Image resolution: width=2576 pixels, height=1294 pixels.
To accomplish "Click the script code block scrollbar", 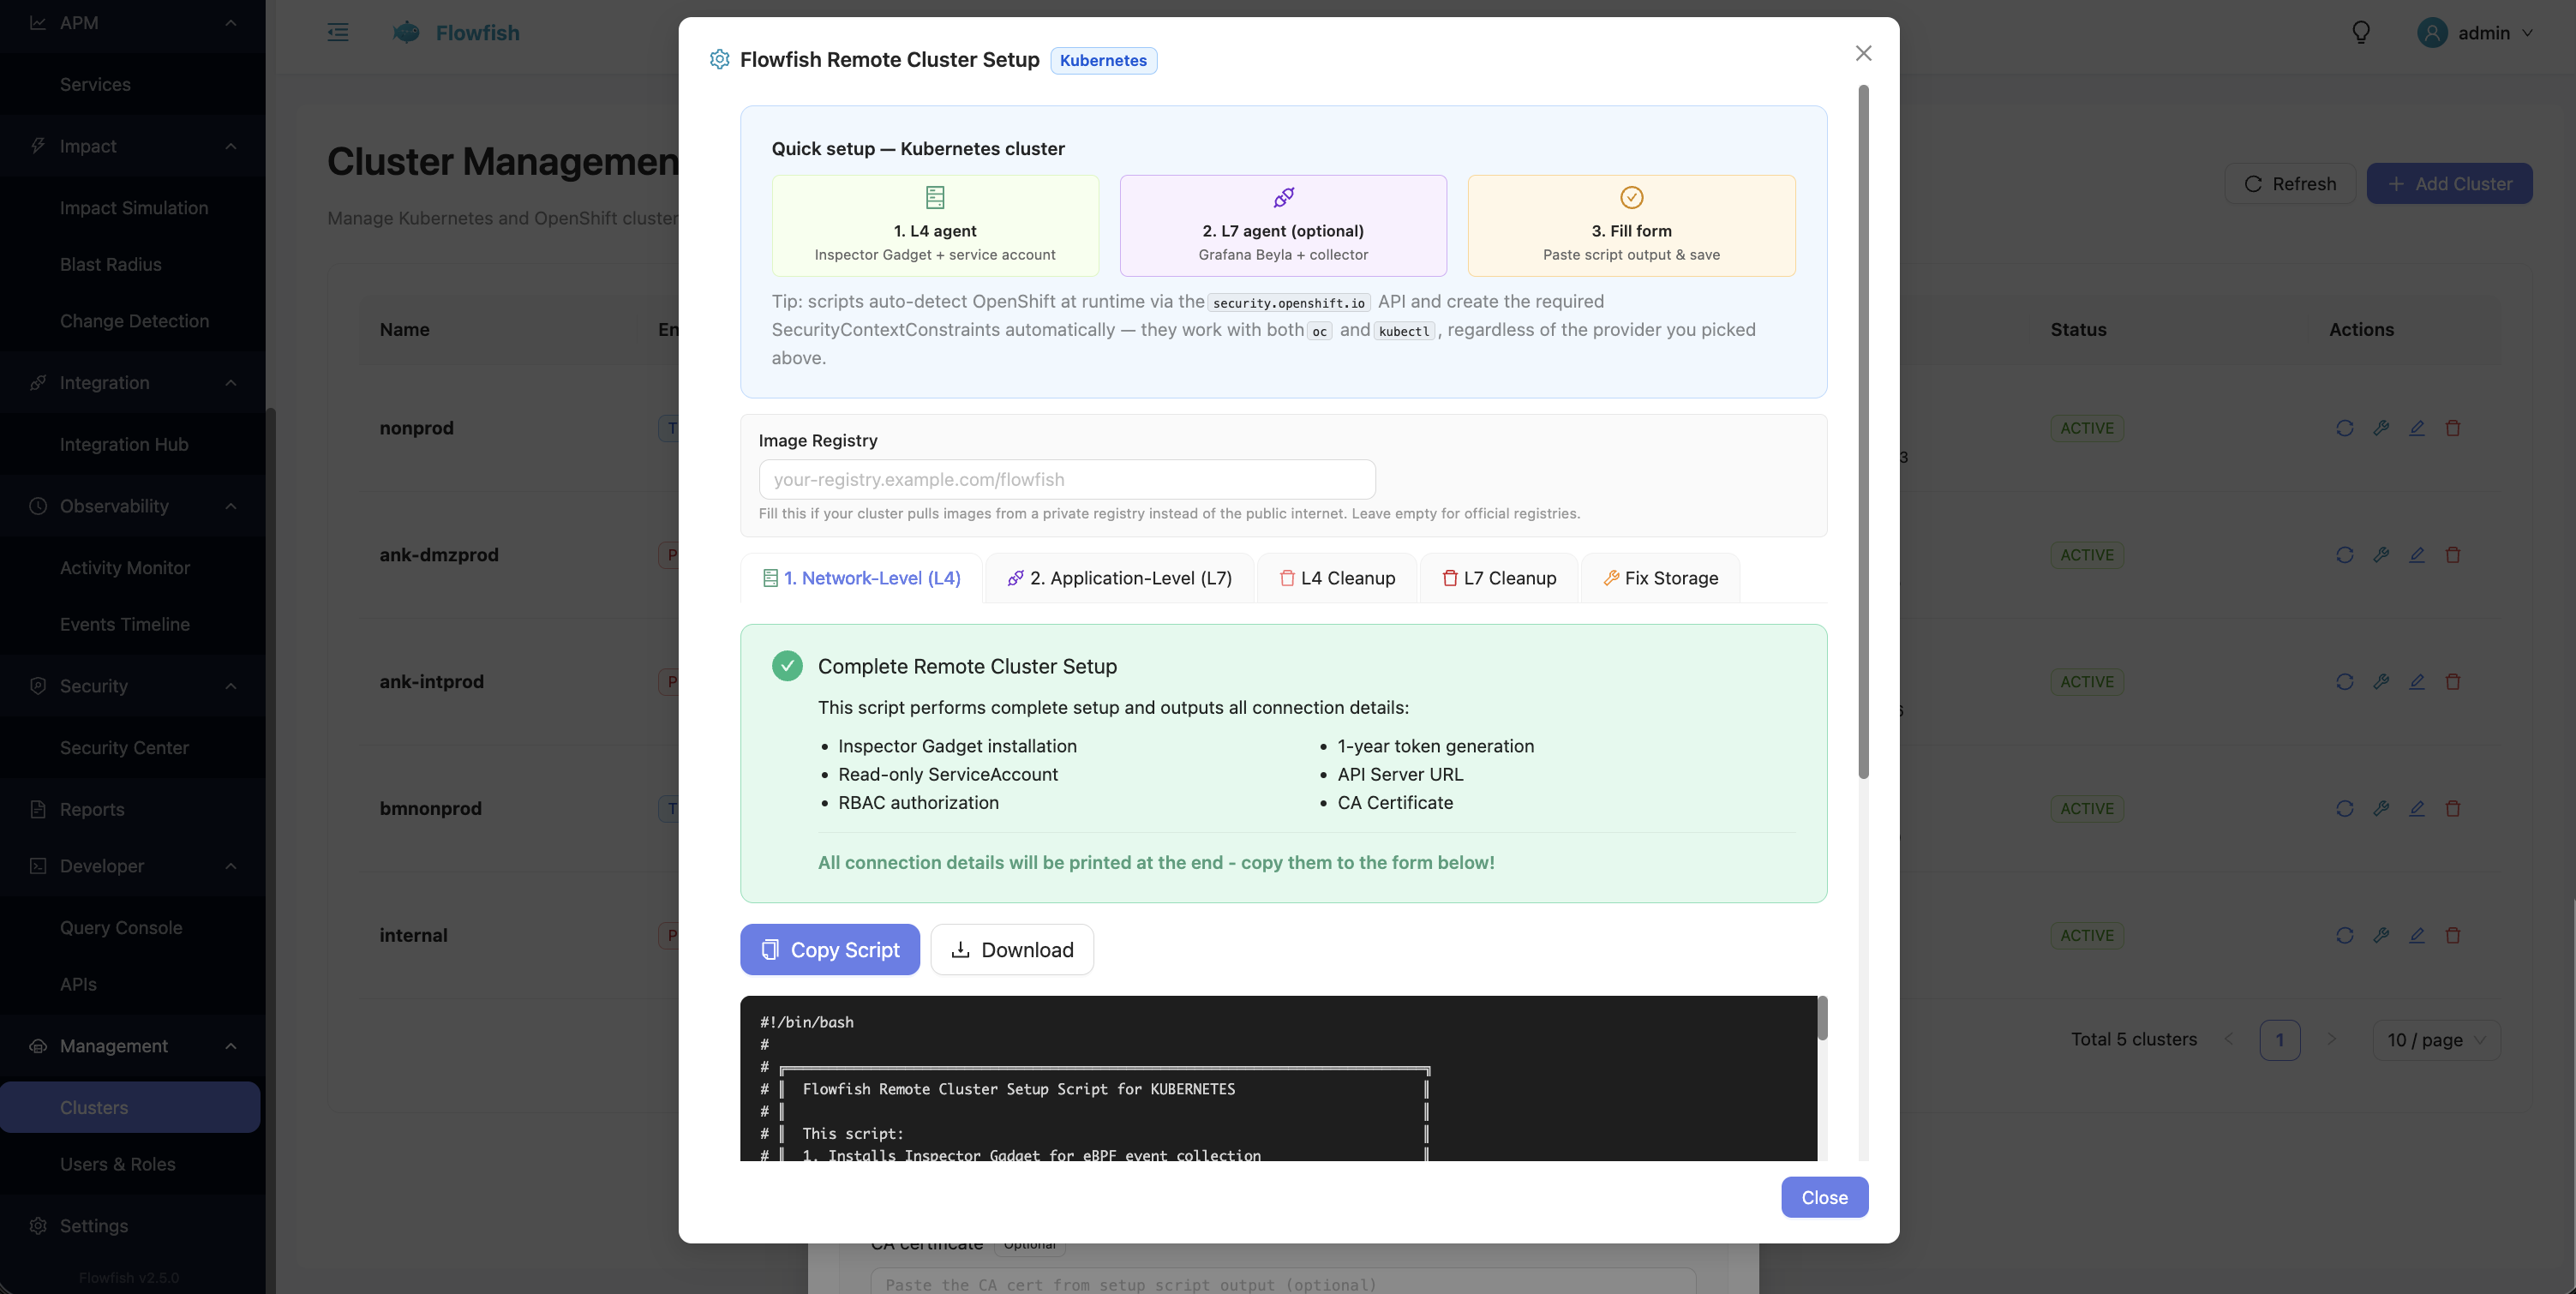I will point(1822,1018).
